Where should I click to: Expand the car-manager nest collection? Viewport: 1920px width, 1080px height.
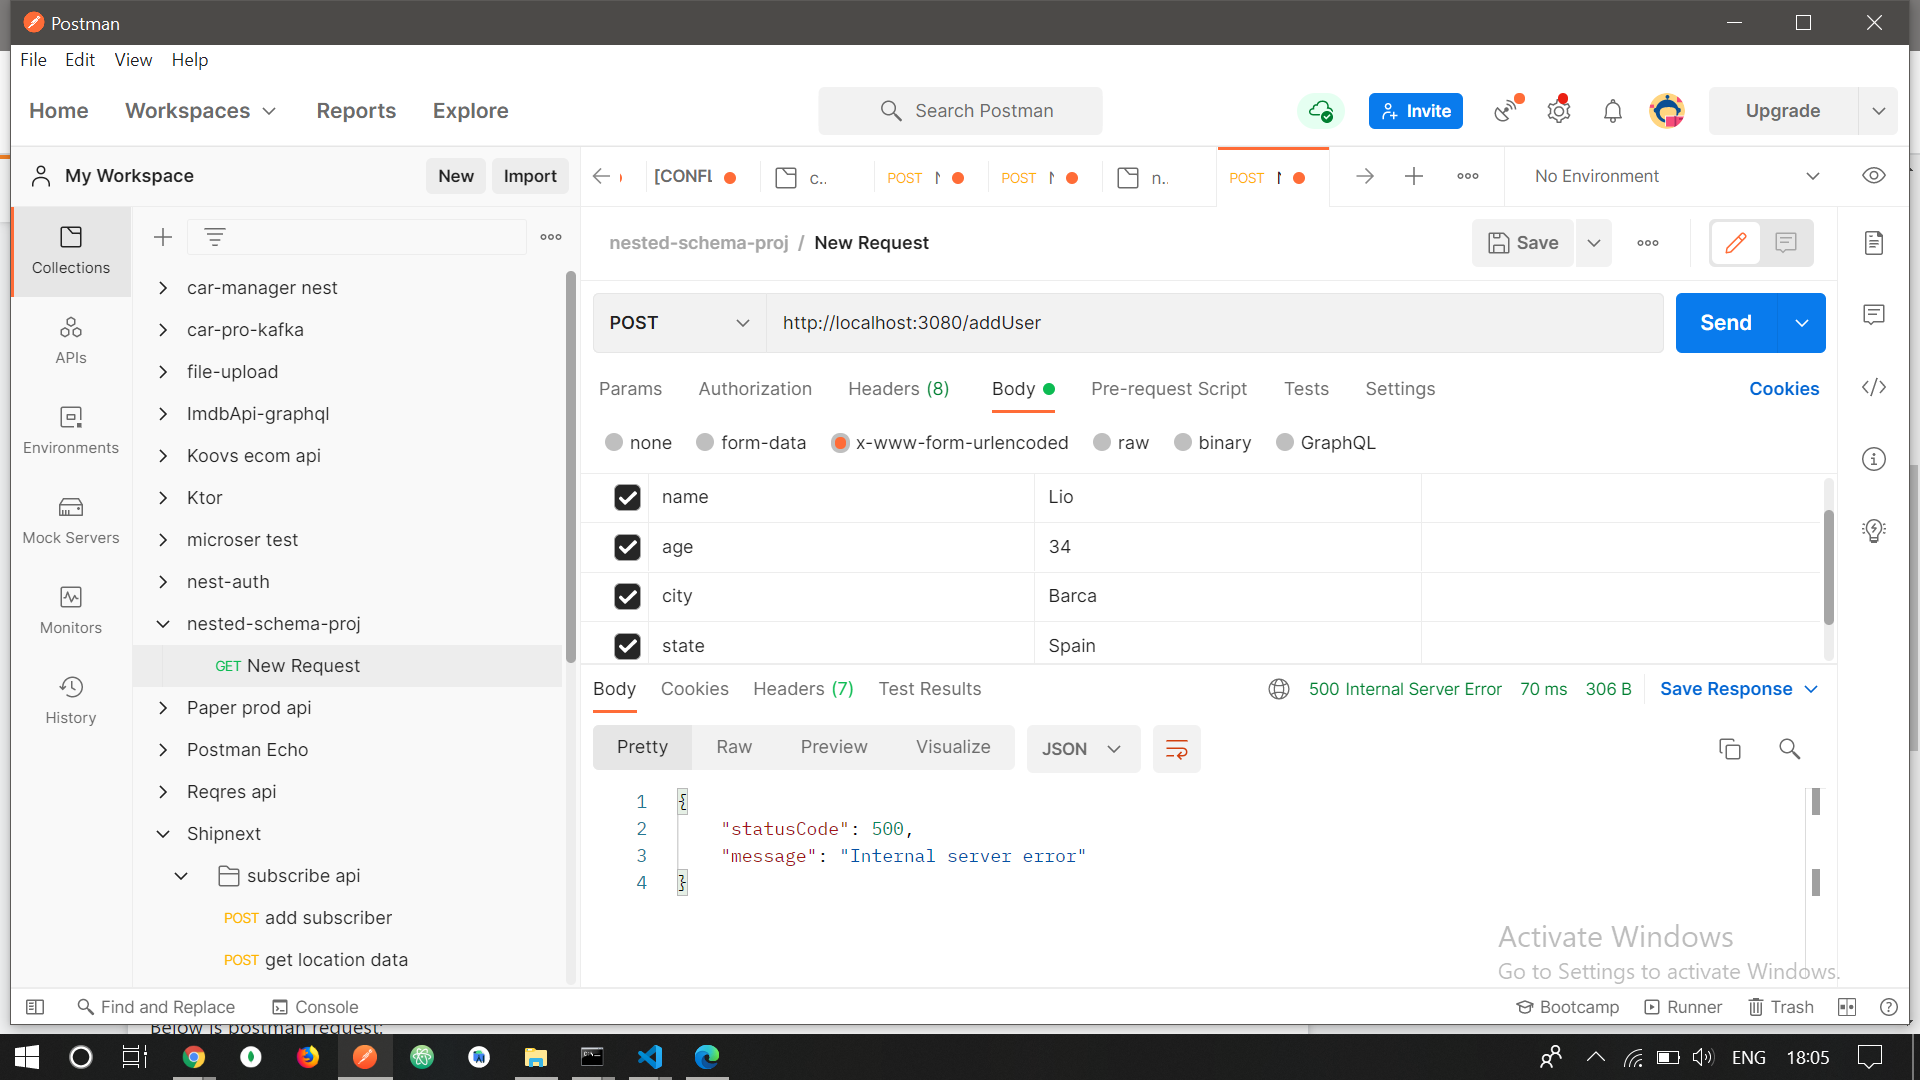(x=163, y=288)
